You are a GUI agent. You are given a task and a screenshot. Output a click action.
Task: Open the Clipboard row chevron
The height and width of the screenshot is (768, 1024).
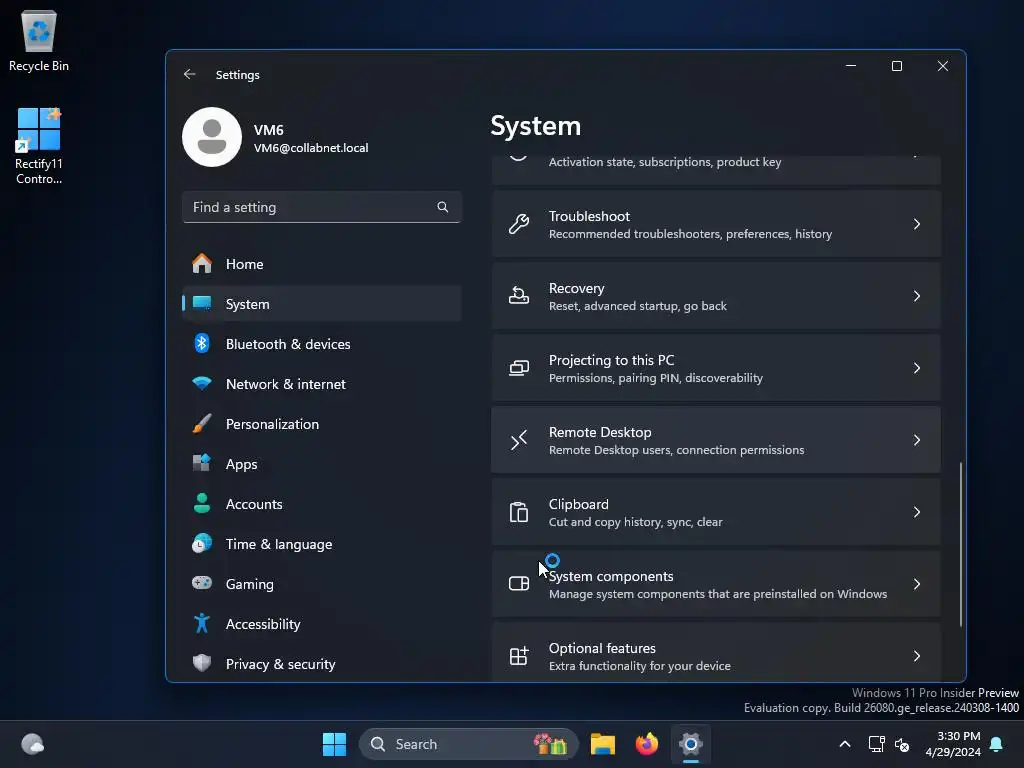point(917,512)
